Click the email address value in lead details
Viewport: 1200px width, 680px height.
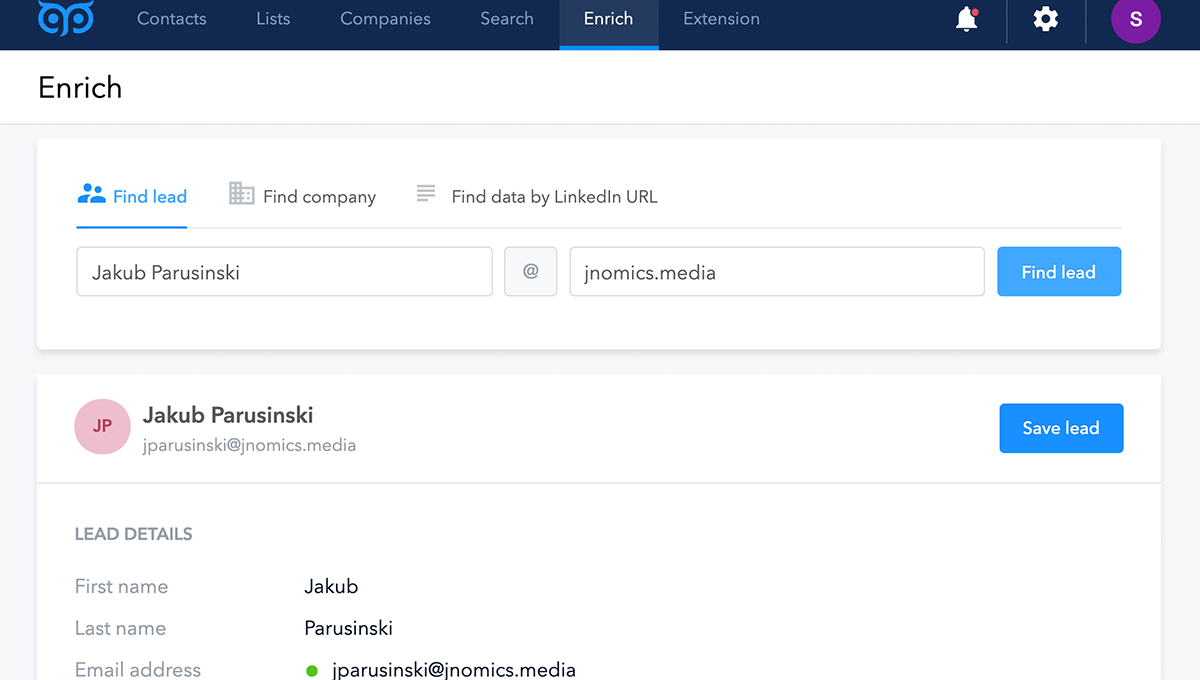[x=454, y=670]
